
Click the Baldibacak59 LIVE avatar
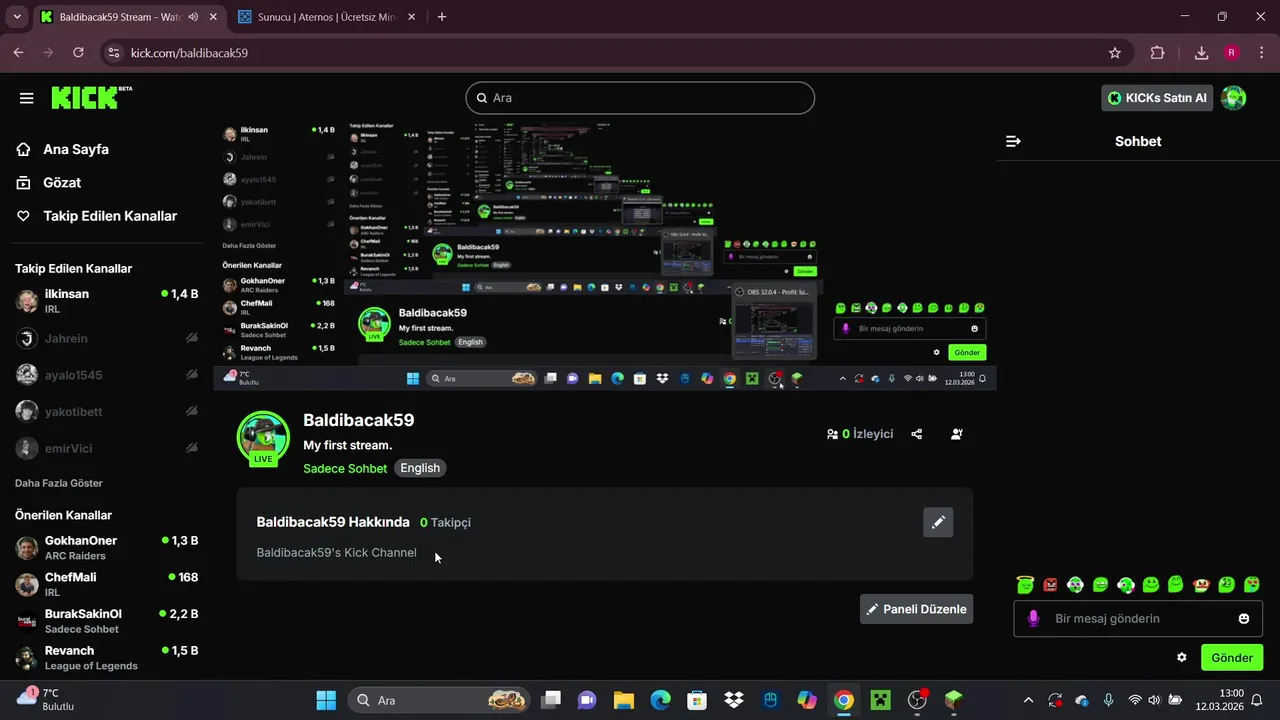[263, 437]
